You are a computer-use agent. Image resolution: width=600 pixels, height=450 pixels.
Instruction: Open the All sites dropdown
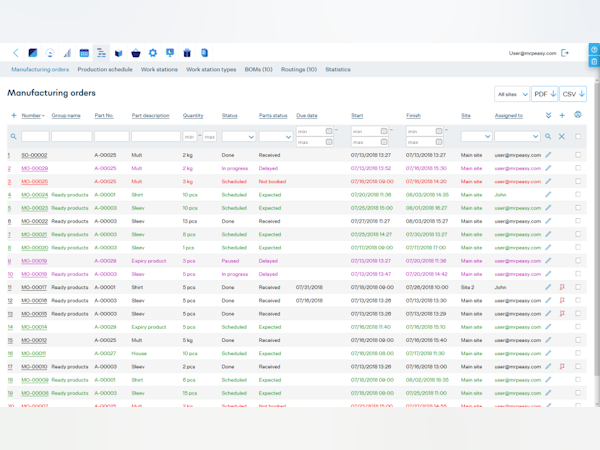tap(512, 94)
